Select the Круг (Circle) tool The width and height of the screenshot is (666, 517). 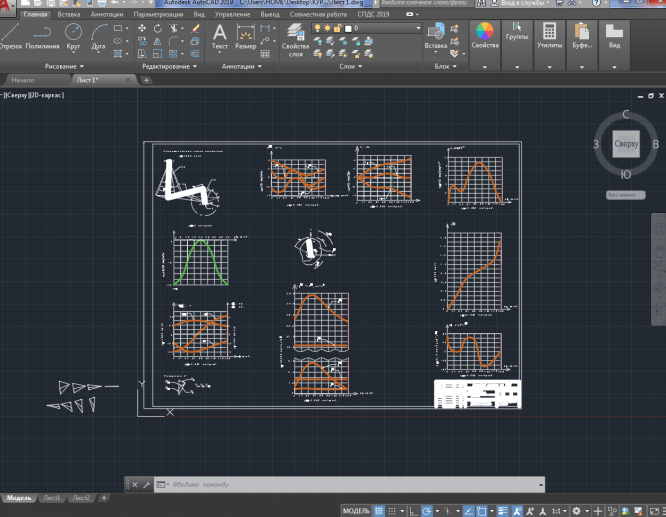pyautogui.click(x=73, y=34)
